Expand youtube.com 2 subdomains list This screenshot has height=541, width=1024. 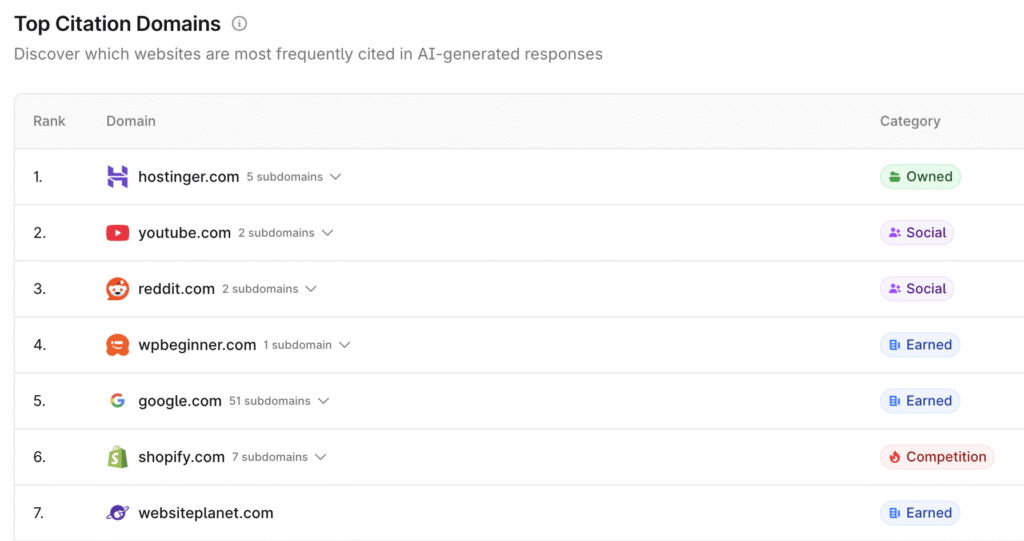pyautogui.click(x=327, y=233)
